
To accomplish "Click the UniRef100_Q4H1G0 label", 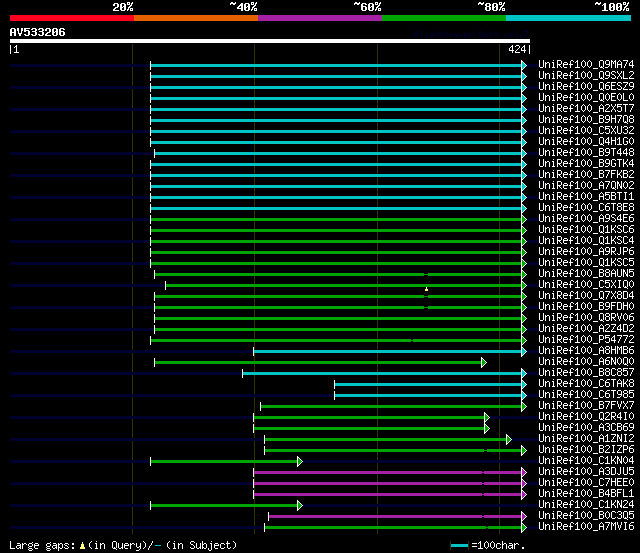I will click(586, 142).
